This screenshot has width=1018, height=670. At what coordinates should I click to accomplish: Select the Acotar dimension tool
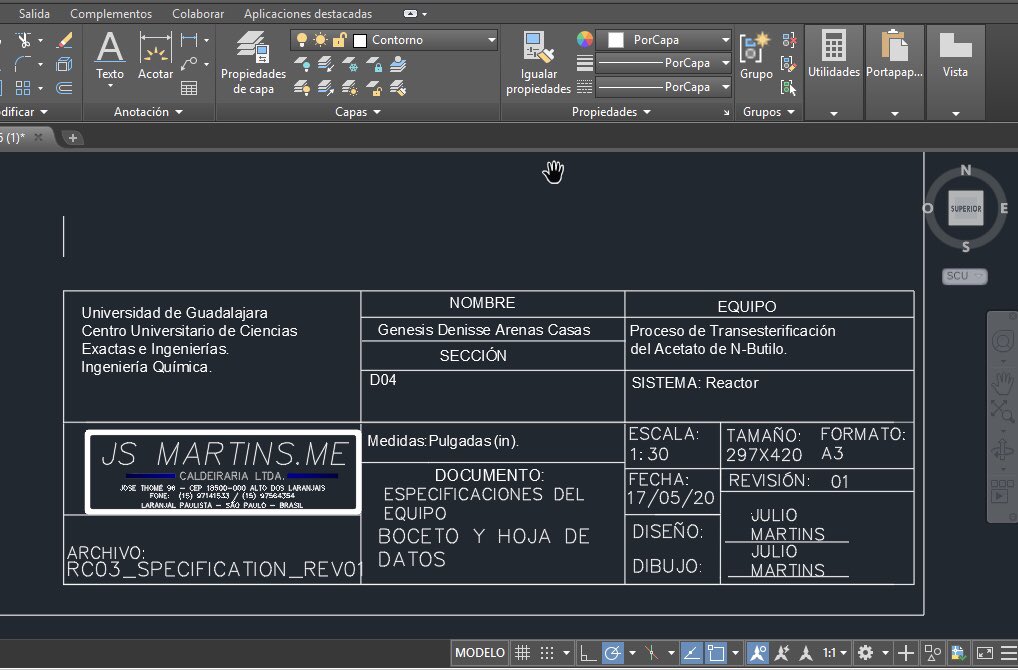[155, 57]
